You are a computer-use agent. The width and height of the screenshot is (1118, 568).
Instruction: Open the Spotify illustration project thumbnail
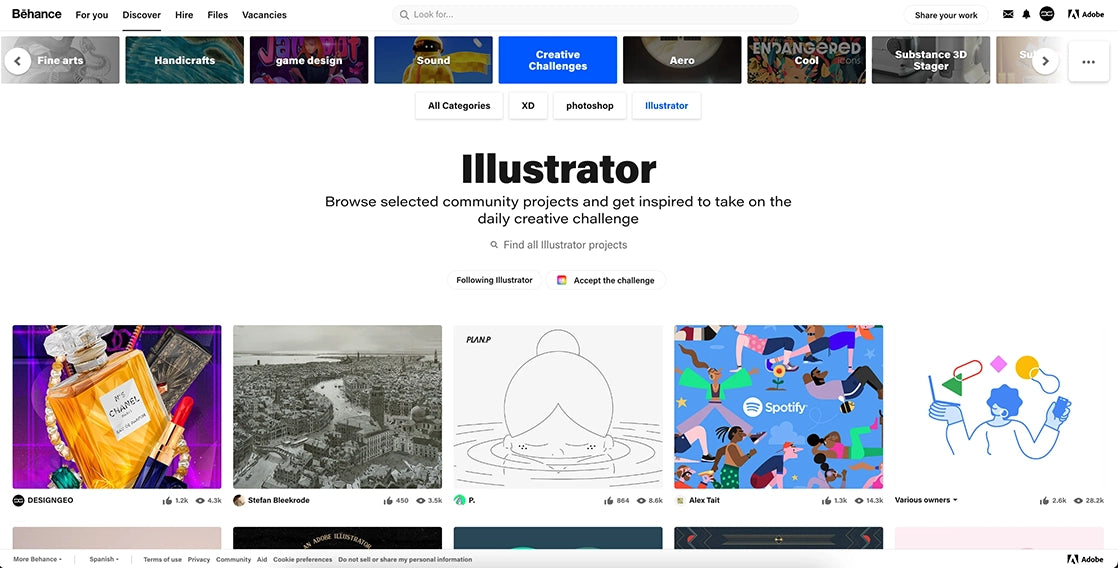[779, 407]
